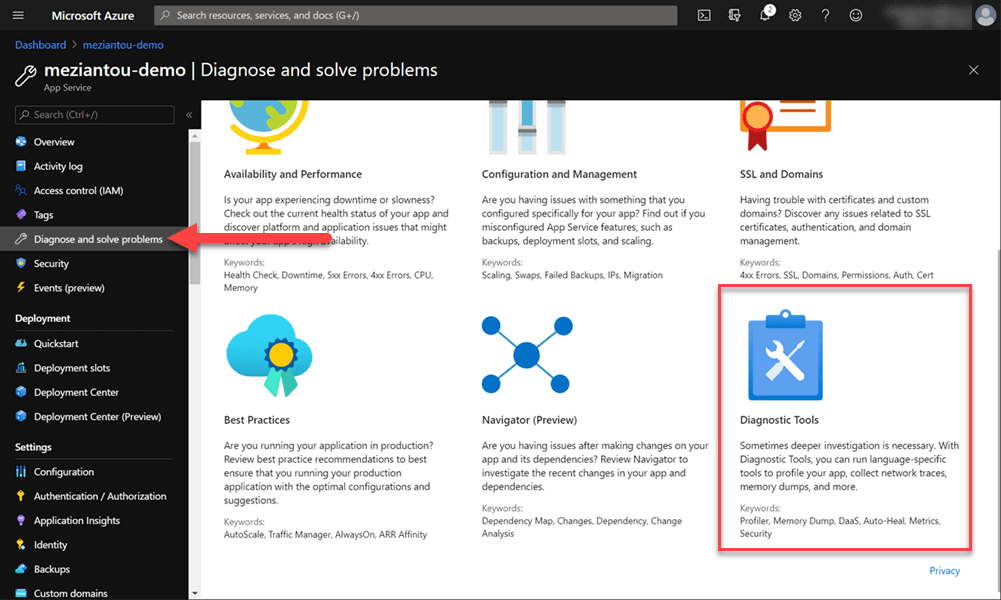Open the Settings gear in top bar

click(x=795, y=15)
